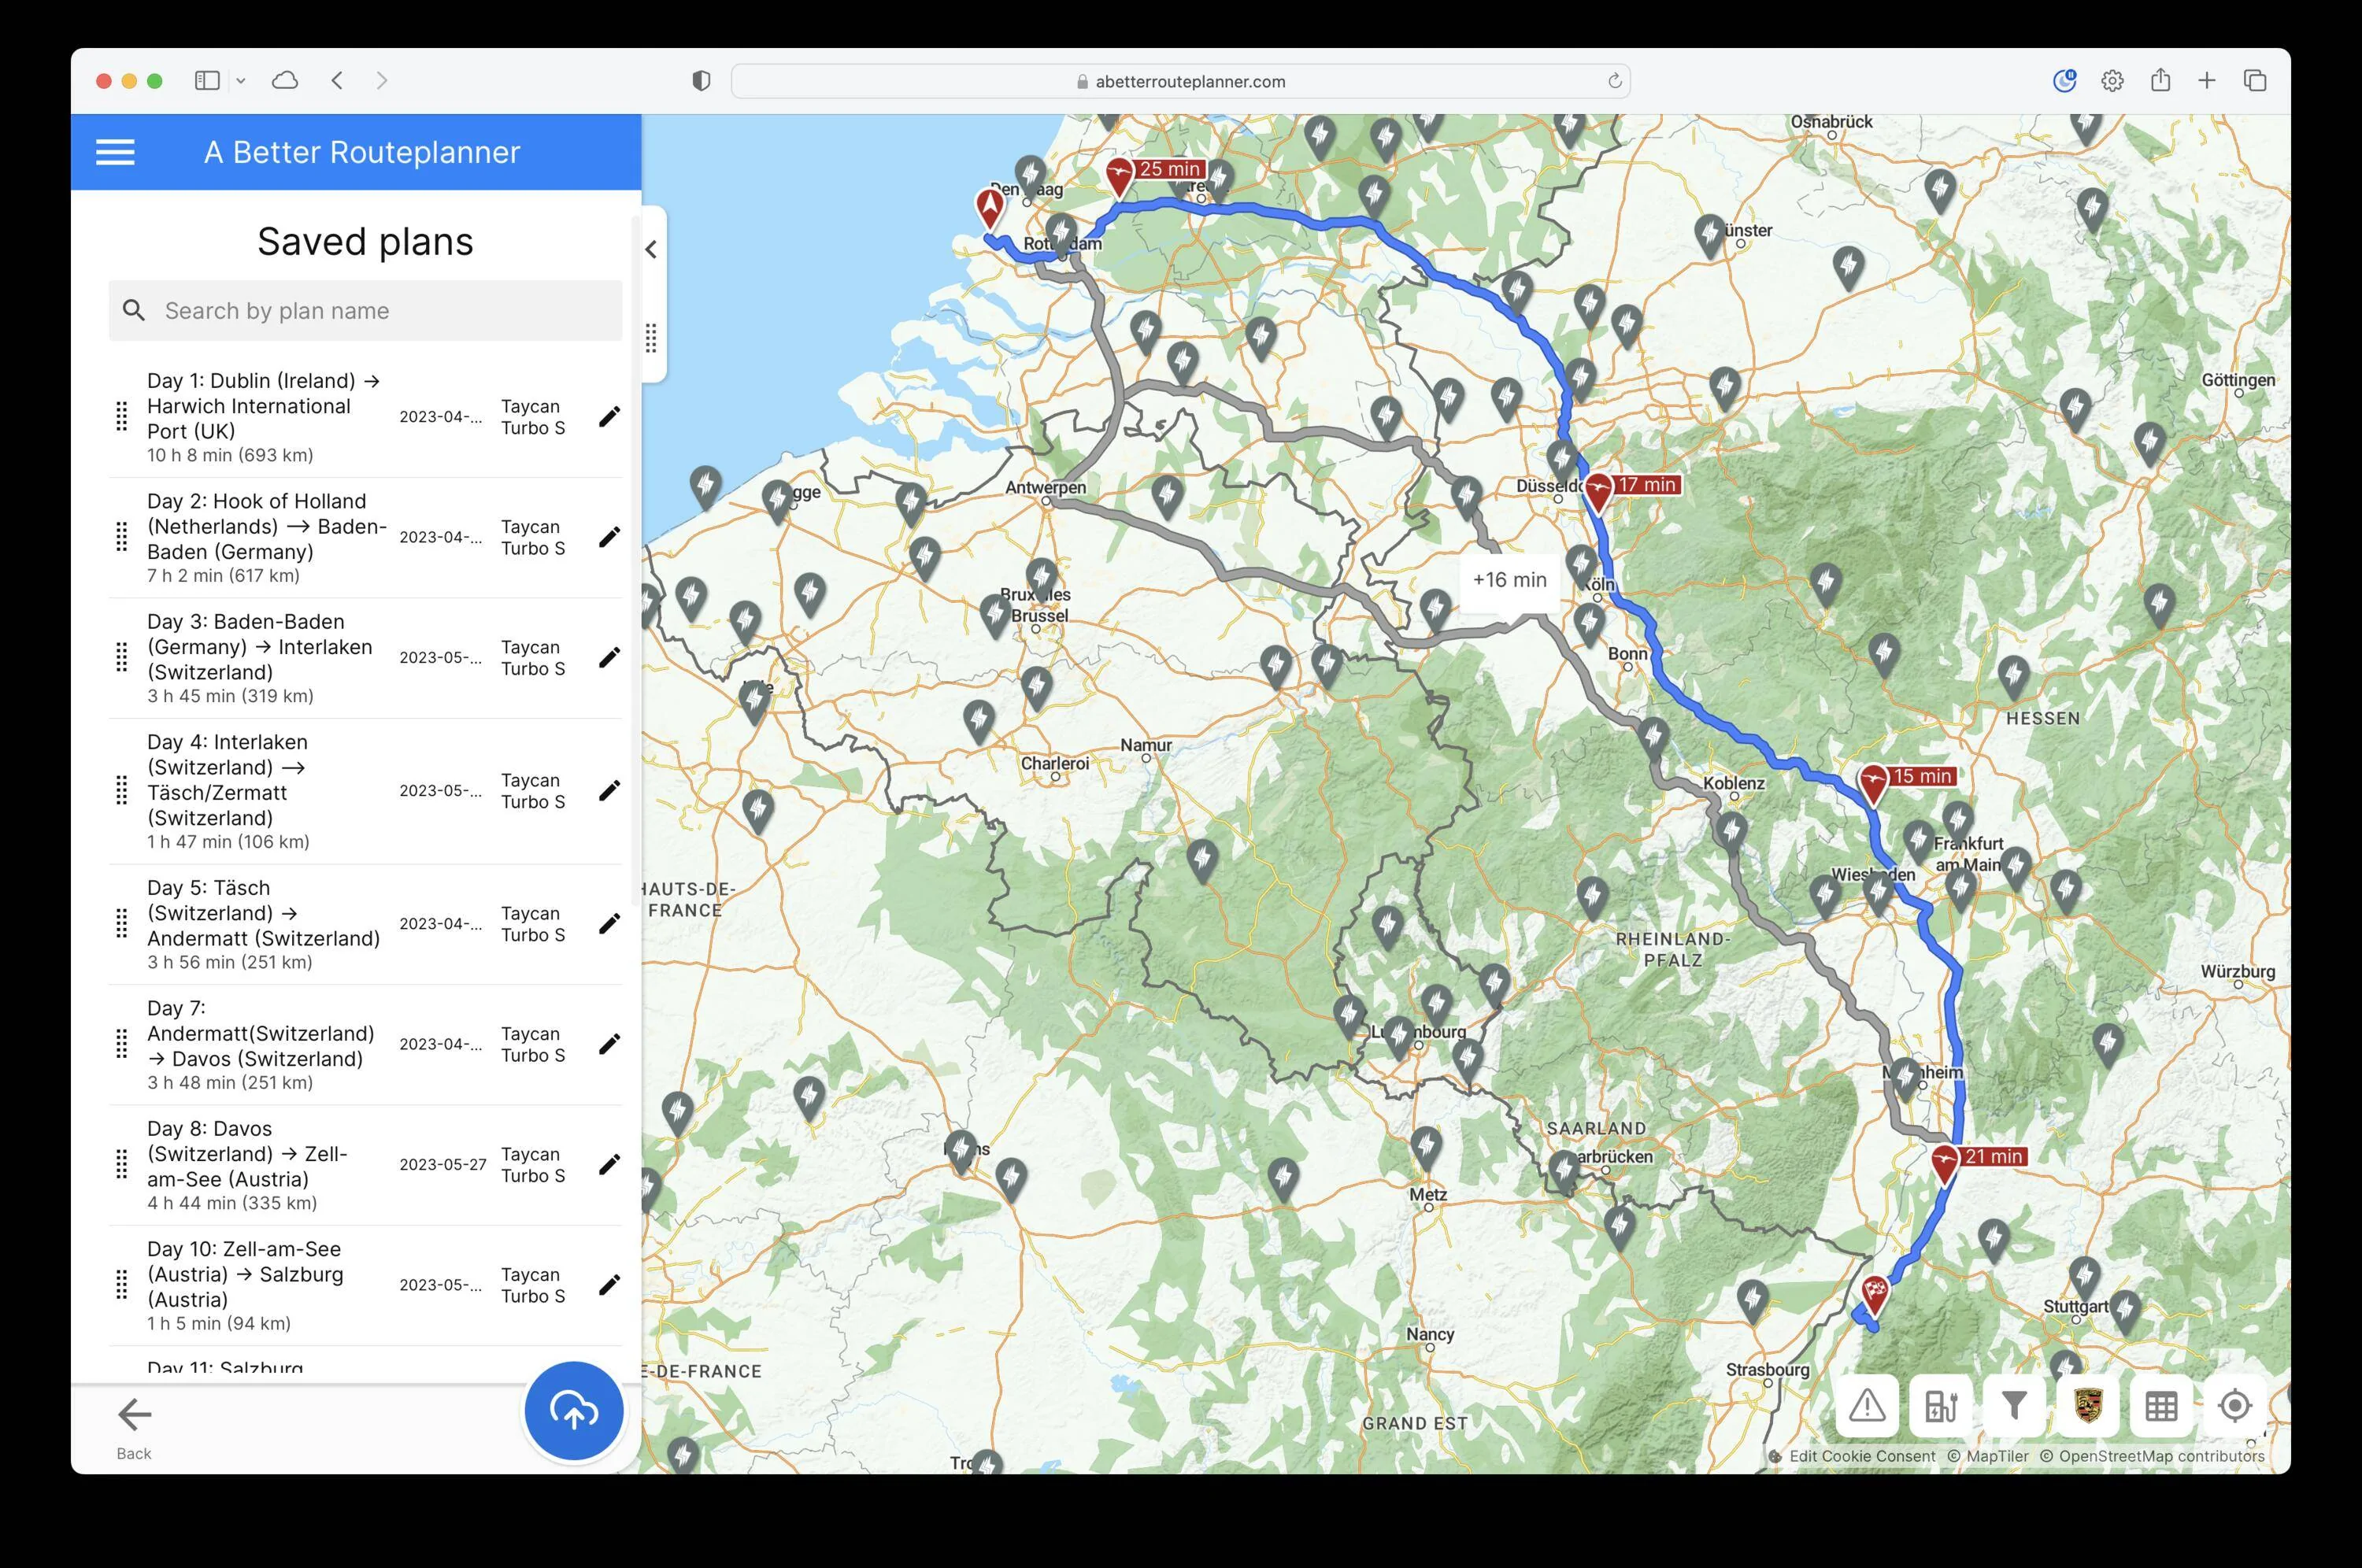Open Day 8: Davos to Zell-am-See plan
Screen dimensions: 2362x1568
click(x=365, y=1165)
